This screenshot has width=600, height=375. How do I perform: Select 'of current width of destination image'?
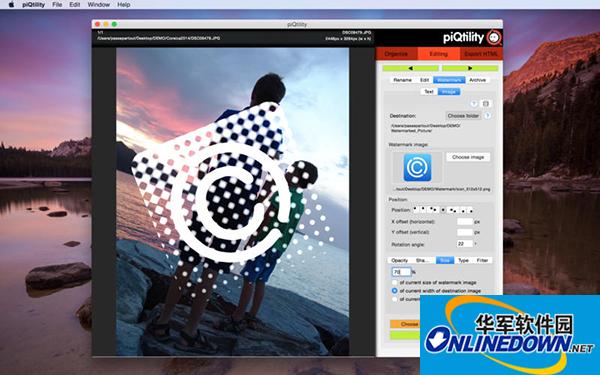[395, 291]
